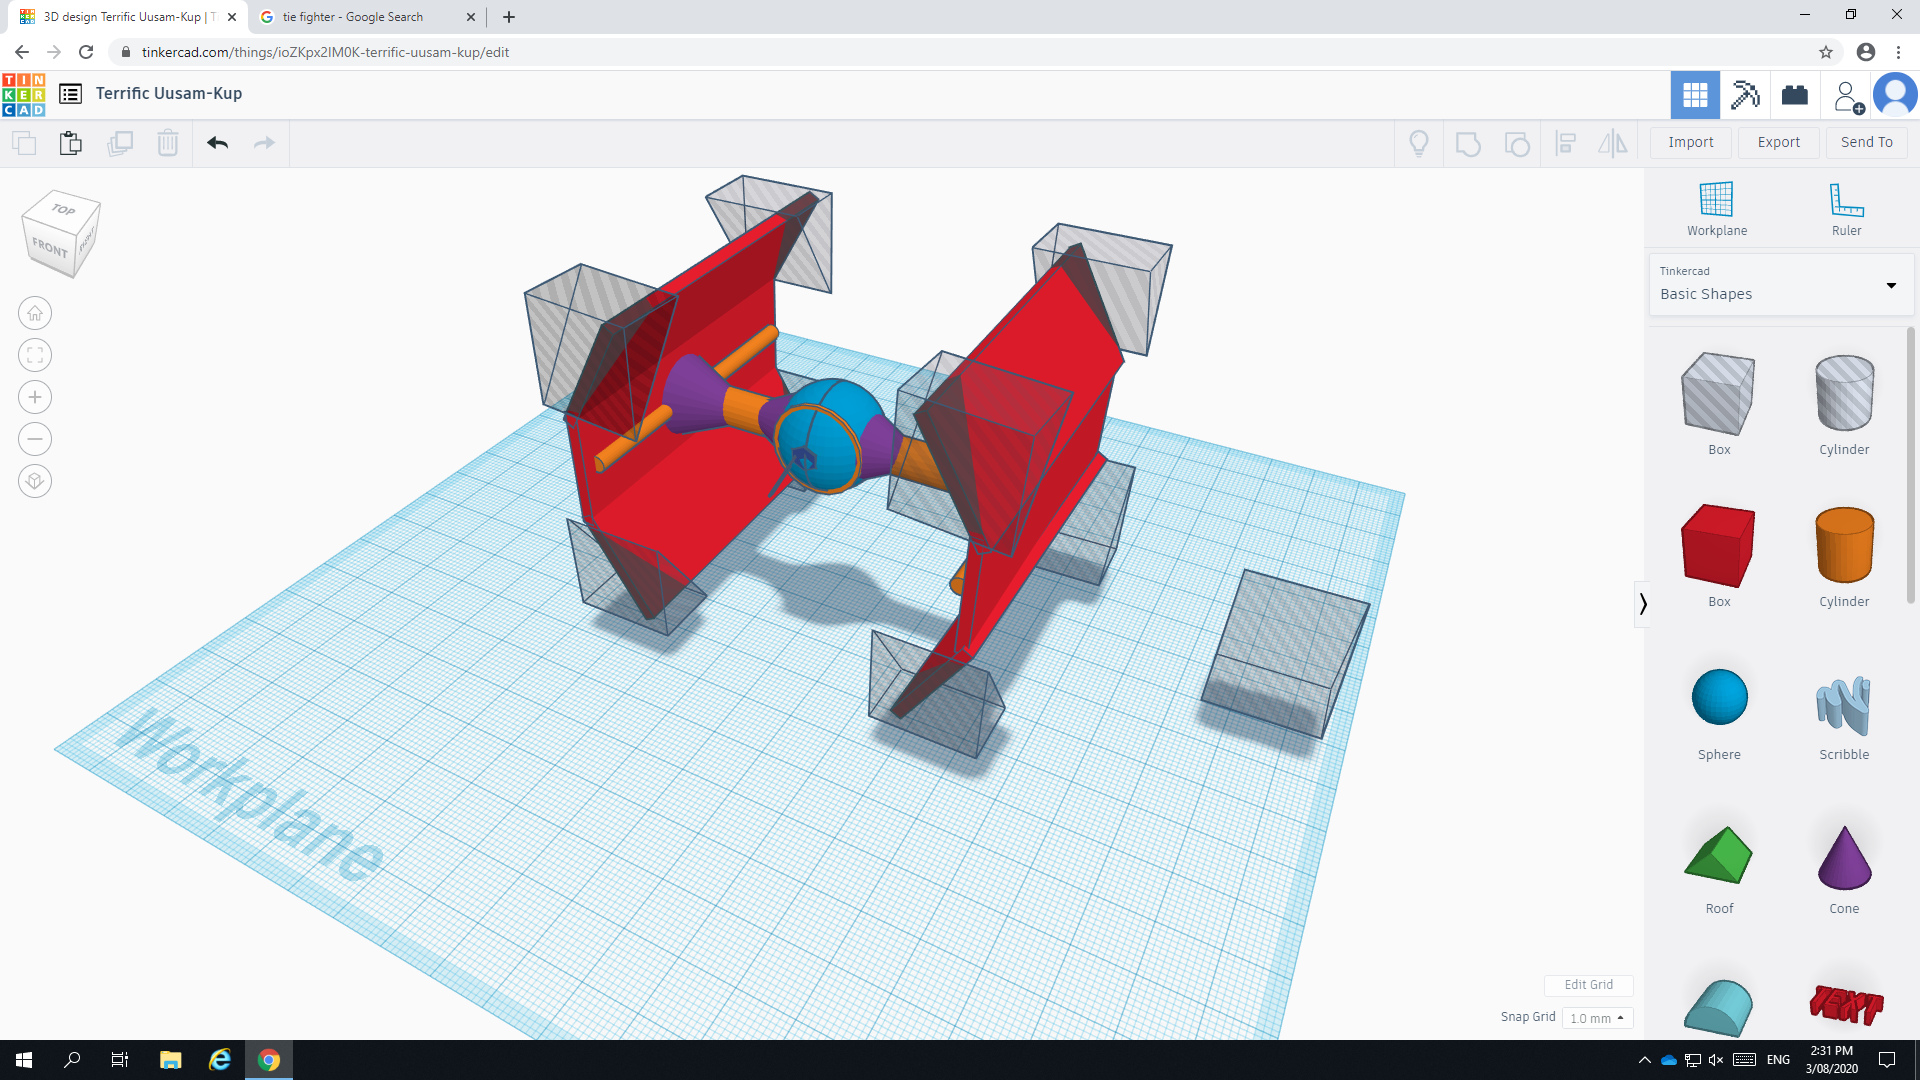Click the Export button
The image size is (1920, 1080).
click(x=1779, y=142)
